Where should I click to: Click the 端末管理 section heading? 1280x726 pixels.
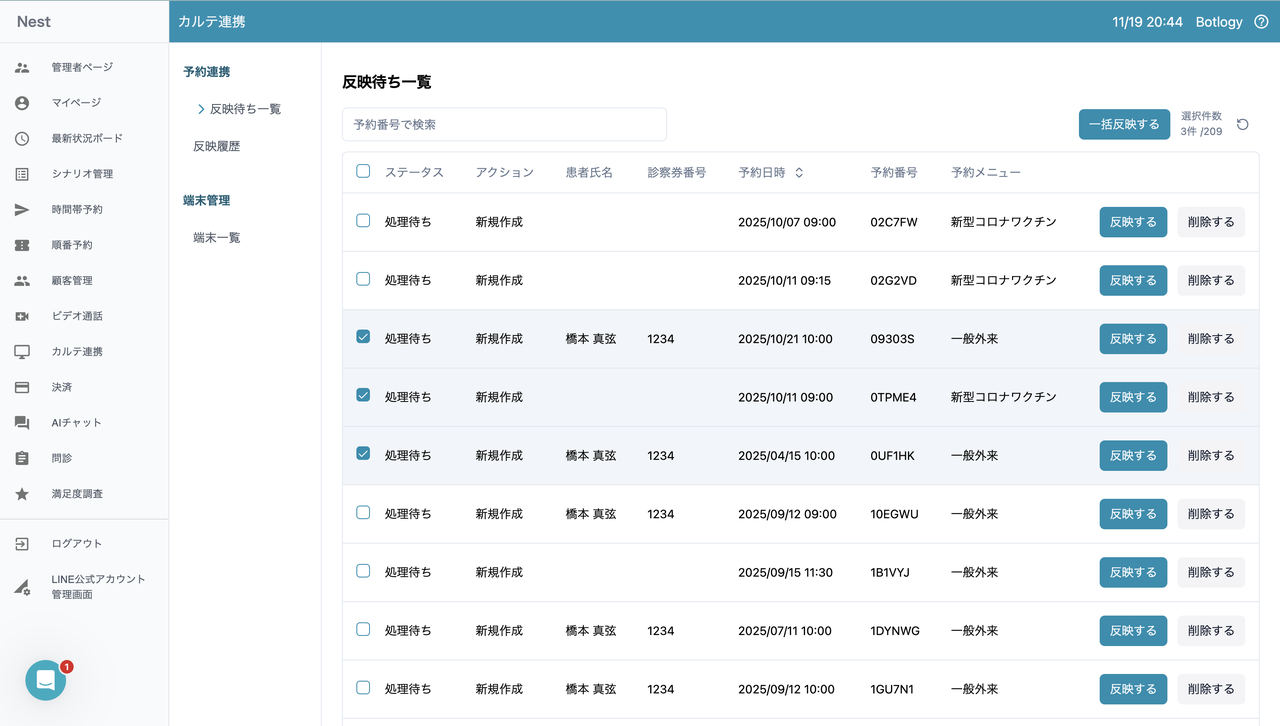207,201
